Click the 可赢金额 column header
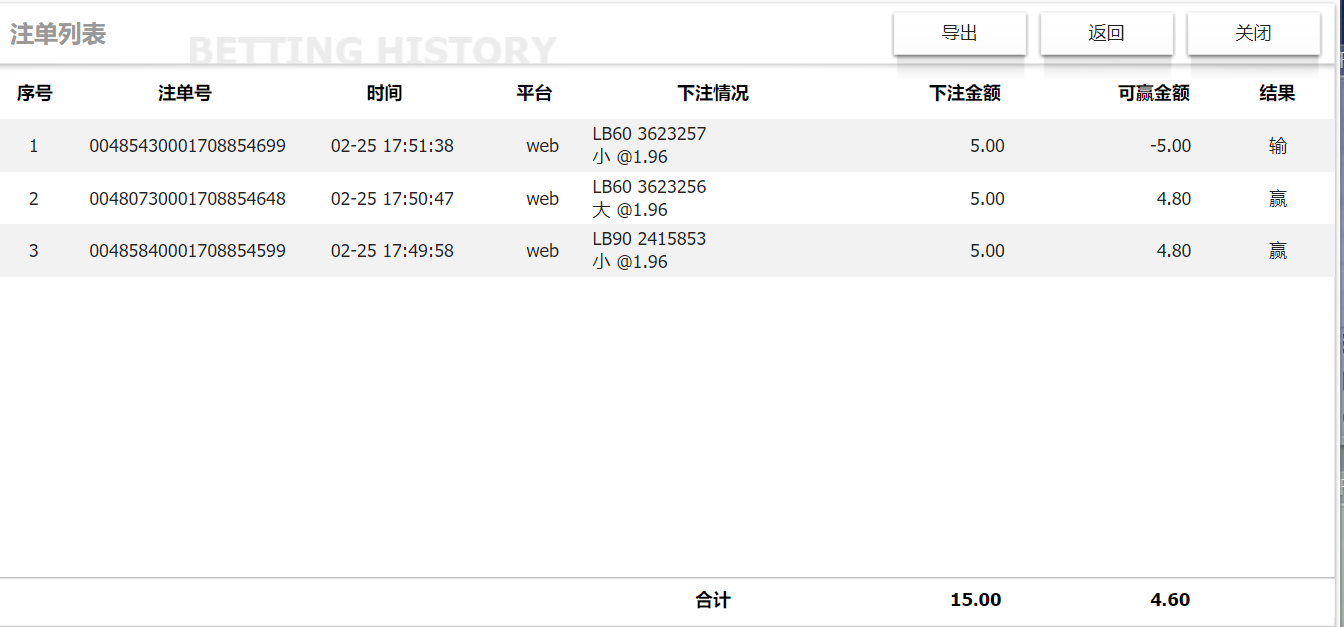The image size is (1344, 627). point(1154,93)
